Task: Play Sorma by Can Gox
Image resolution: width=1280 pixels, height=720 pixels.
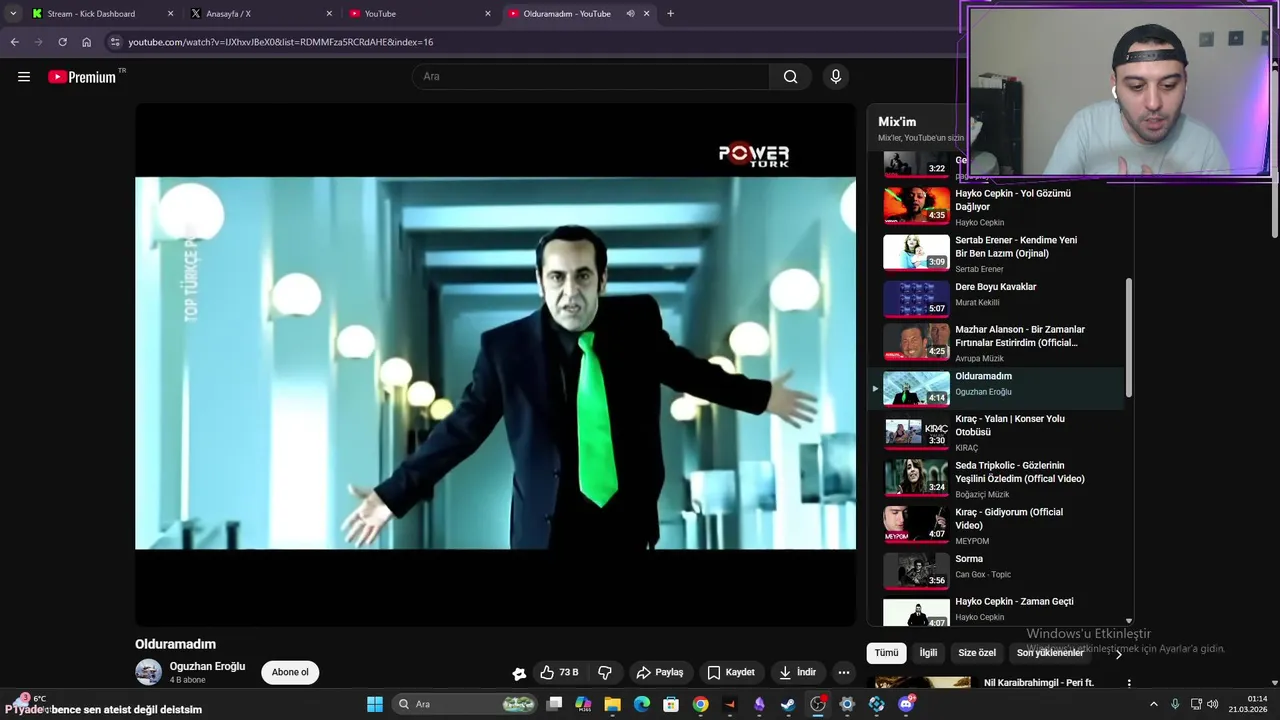Action: (x=995, y=570)
